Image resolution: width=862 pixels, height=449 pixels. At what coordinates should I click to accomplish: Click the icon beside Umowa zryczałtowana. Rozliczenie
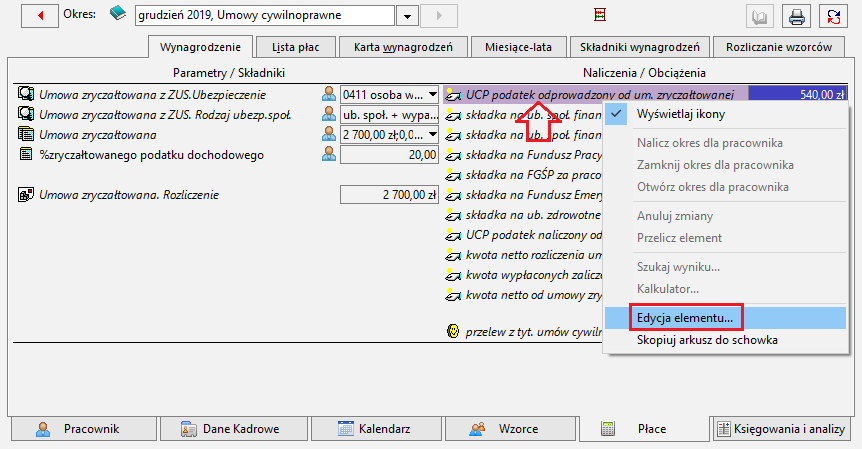point(26,195)
